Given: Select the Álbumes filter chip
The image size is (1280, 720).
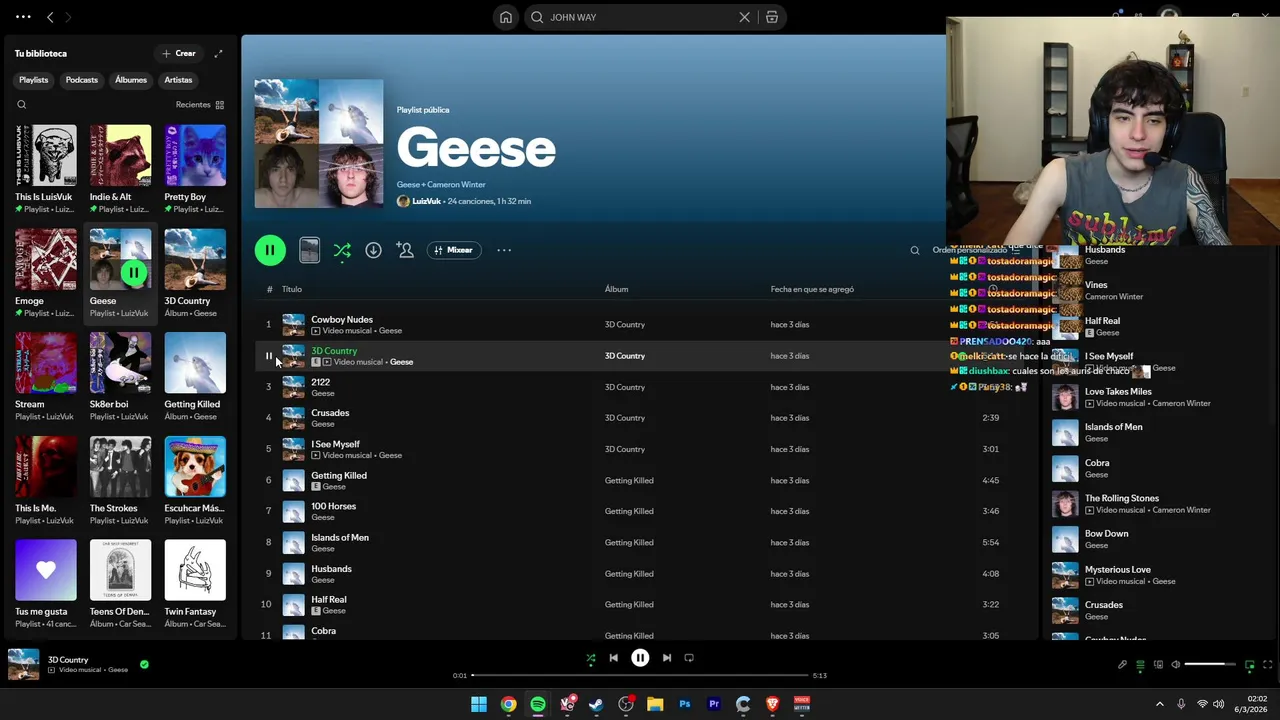Looking at the screenshot, I should click(131, 80).
